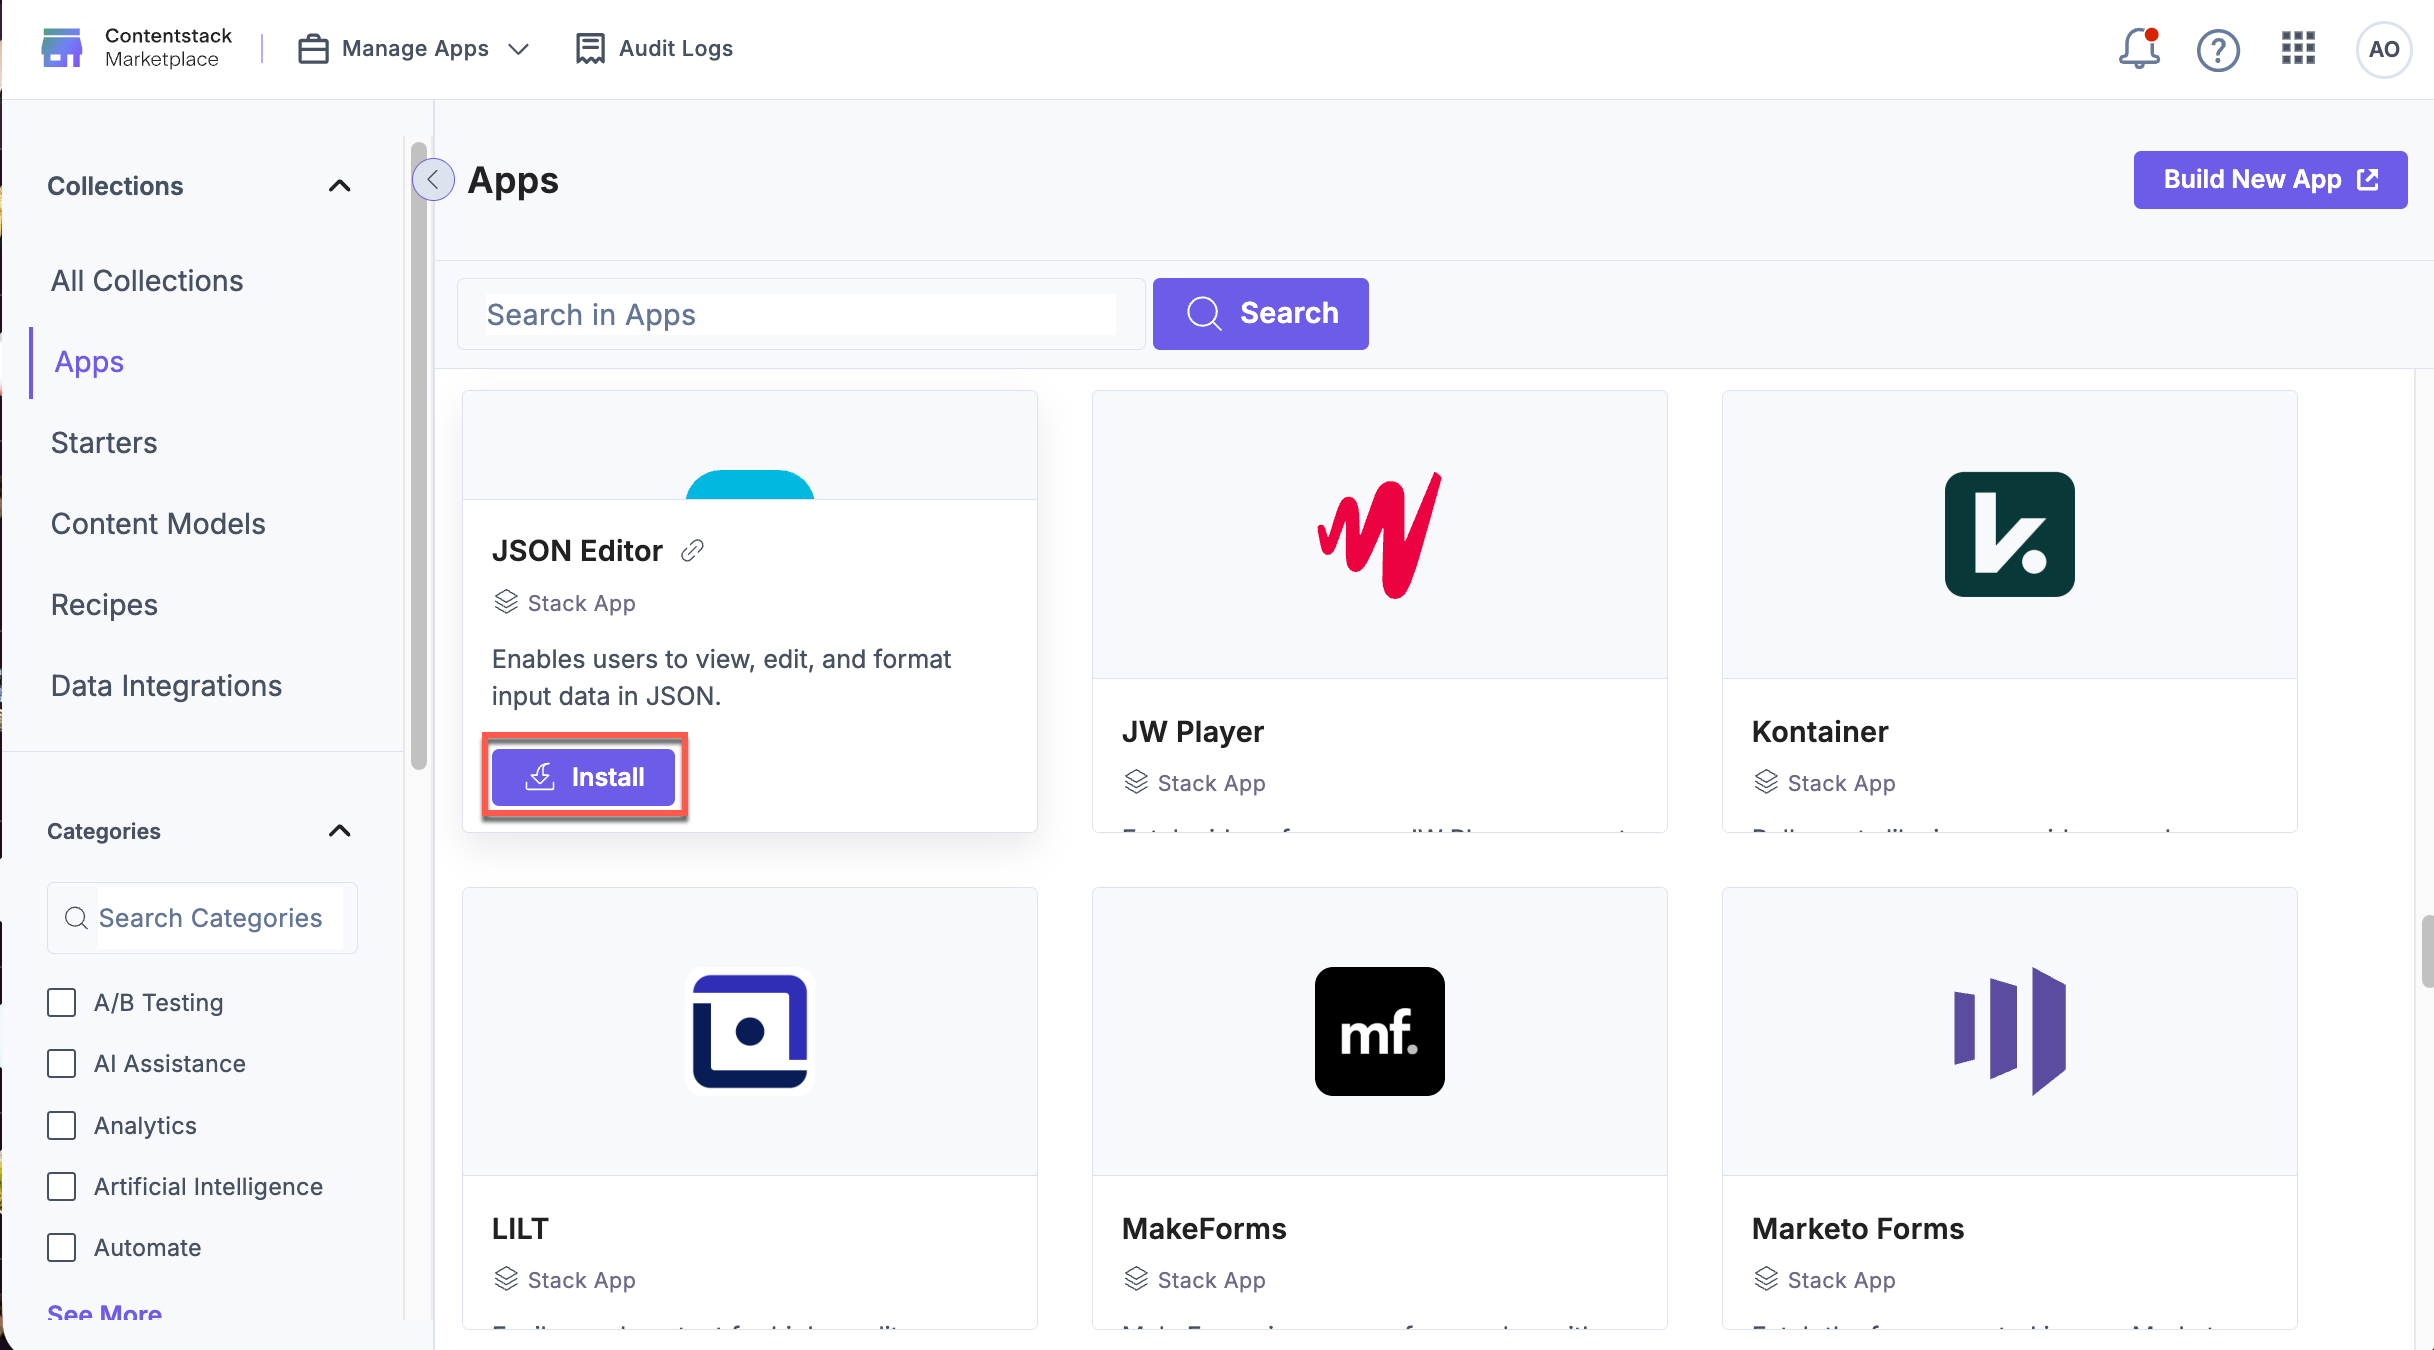Focus the Search Categories field

coord(202,918)
